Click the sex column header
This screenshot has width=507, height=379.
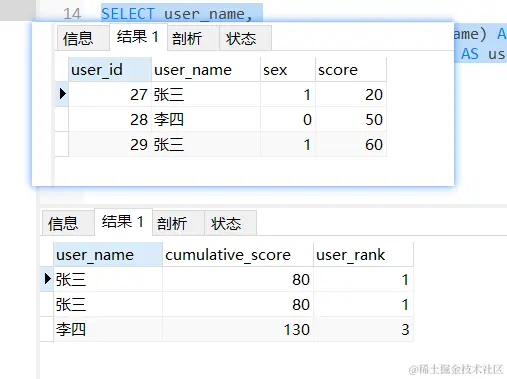pos(288,70)
